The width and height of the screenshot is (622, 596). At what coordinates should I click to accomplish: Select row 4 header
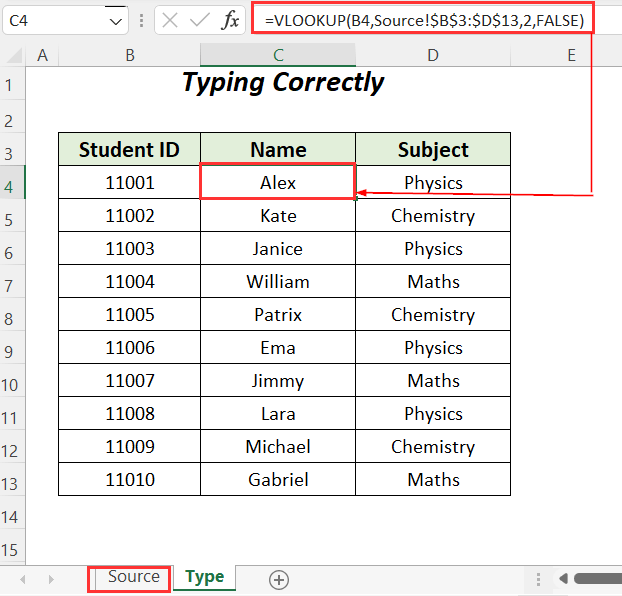click(13, 182)
